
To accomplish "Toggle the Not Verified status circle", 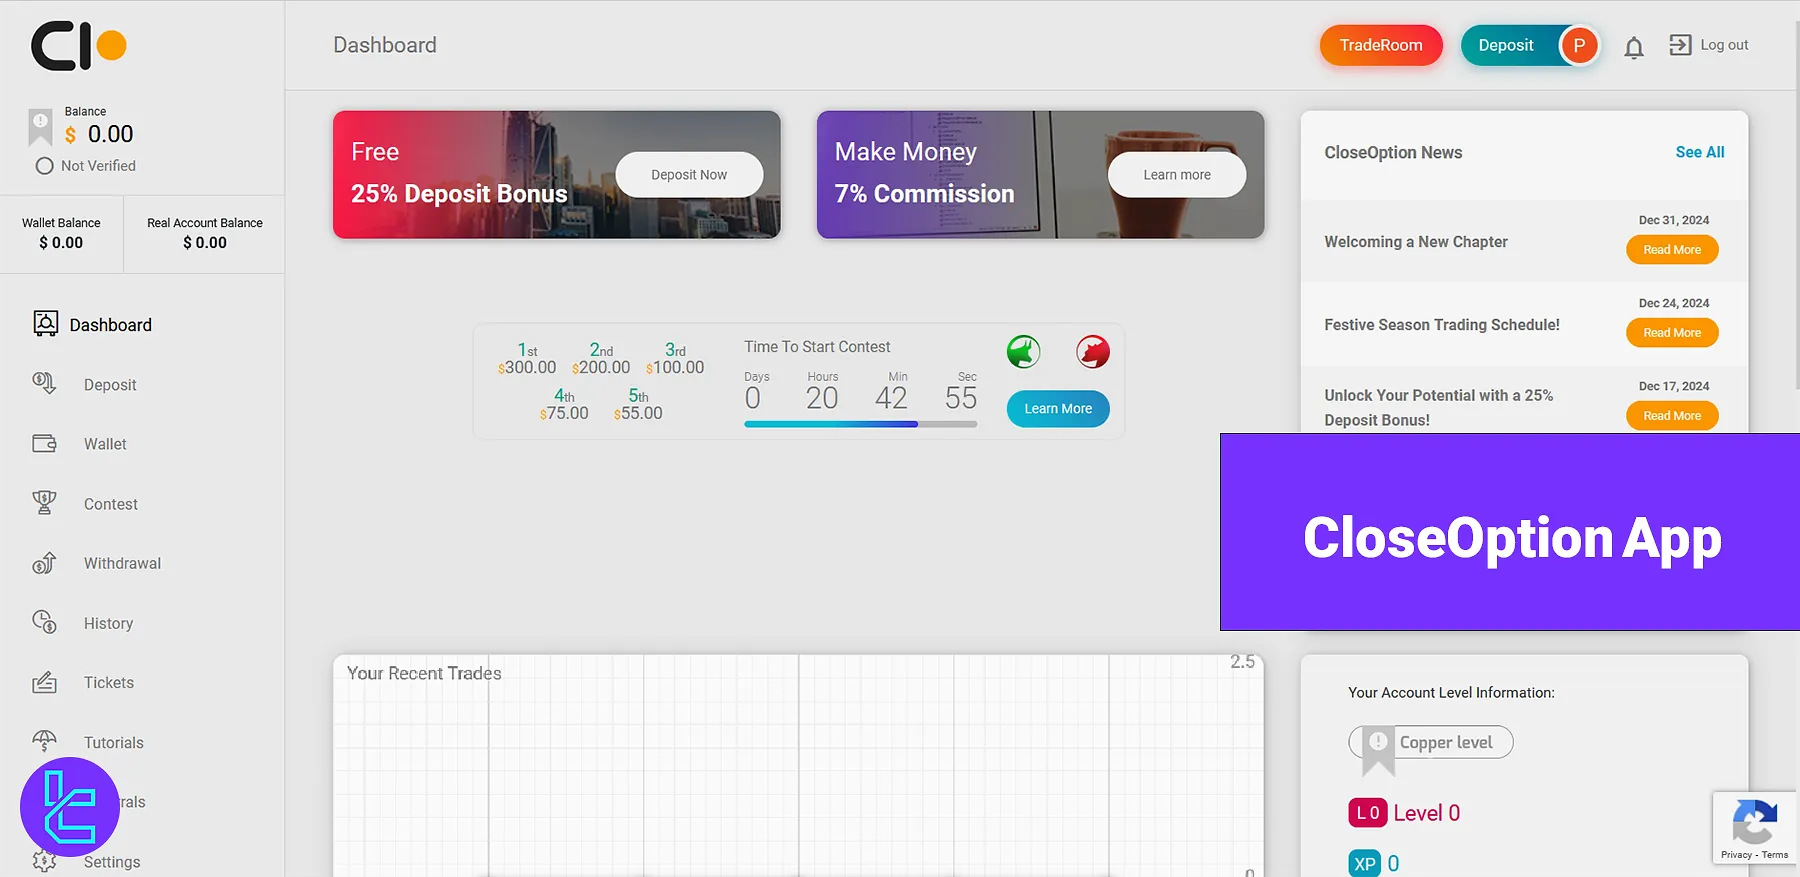I will point(44,166).
